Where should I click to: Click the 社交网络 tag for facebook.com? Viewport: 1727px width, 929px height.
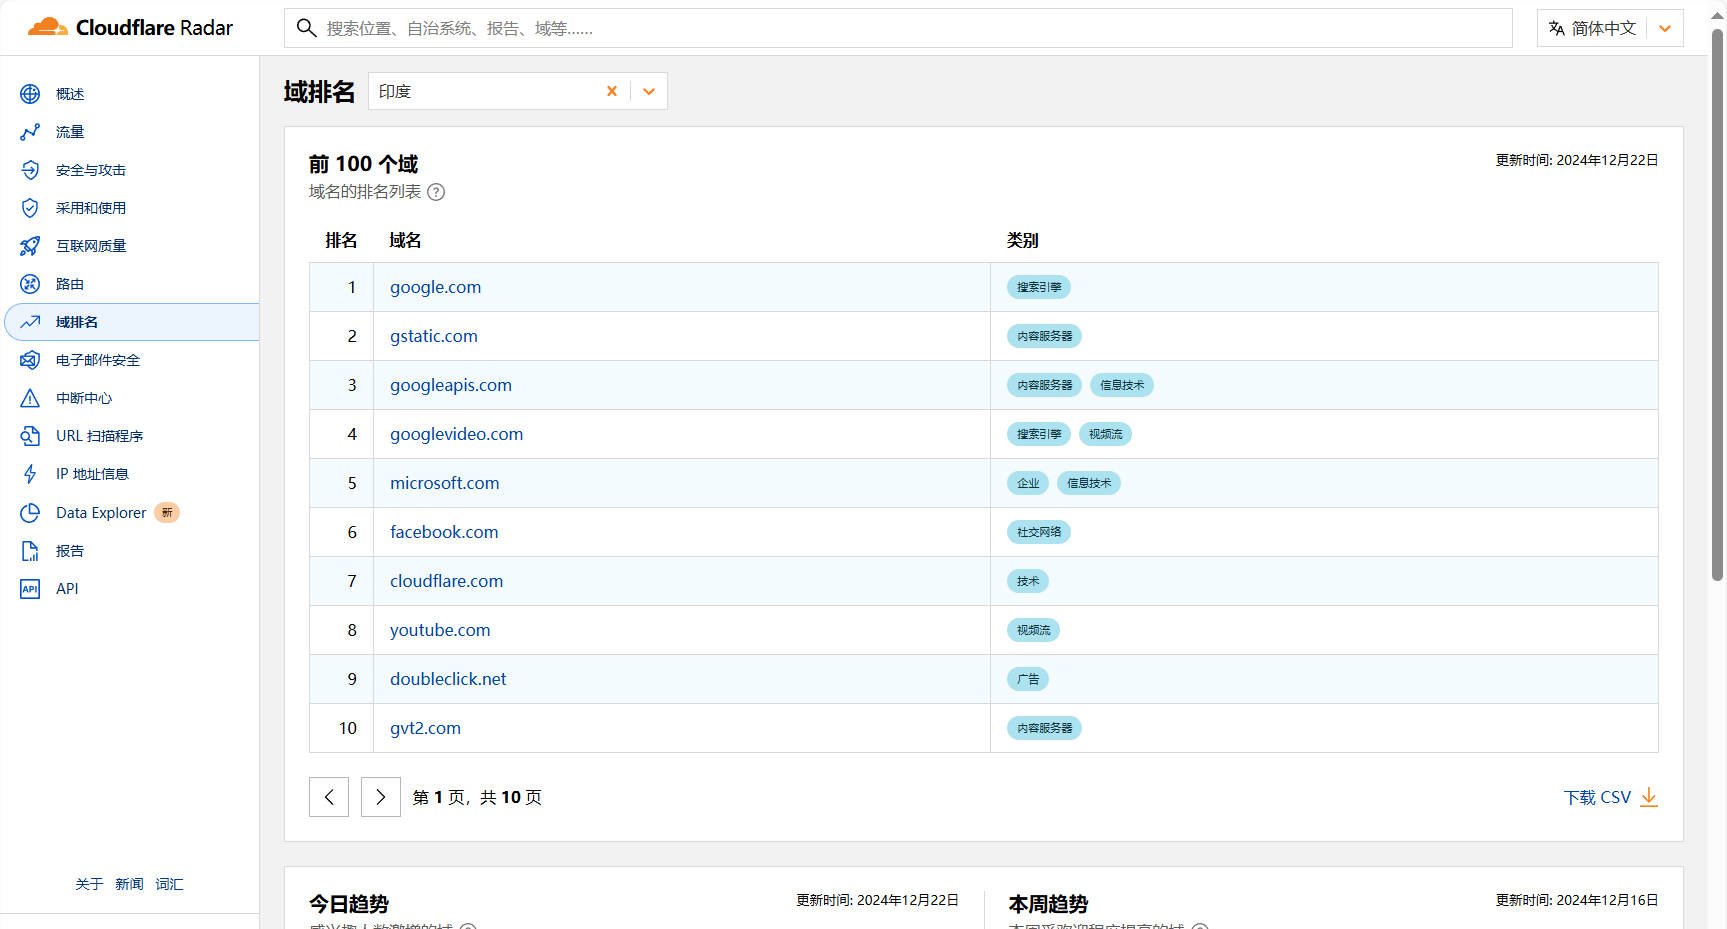[1039, 532]
